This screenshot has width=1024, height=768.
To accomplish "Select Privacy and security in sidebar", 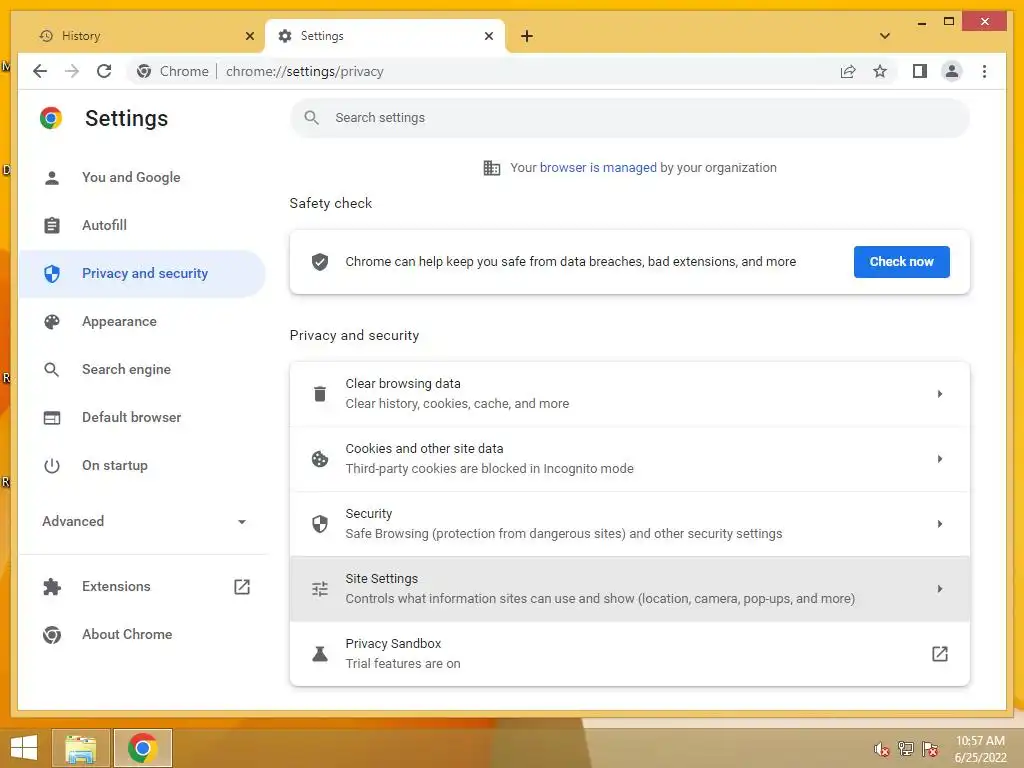I will [x=142, y=274].
